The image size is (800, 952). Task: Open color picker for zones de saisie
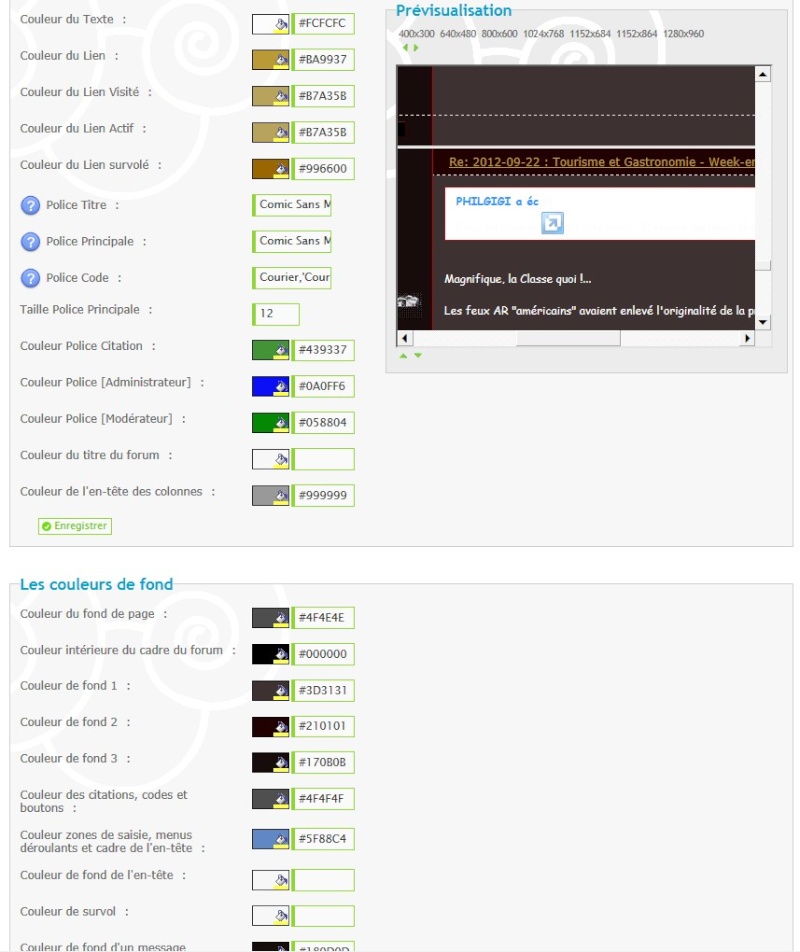271,839
